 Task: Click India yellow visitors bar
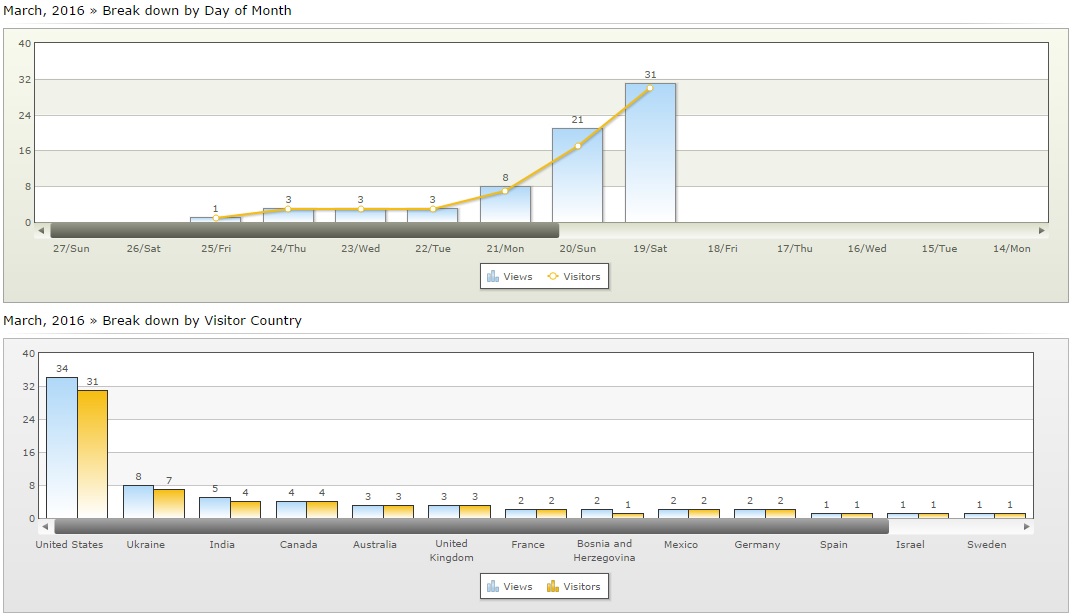(245, 510)
